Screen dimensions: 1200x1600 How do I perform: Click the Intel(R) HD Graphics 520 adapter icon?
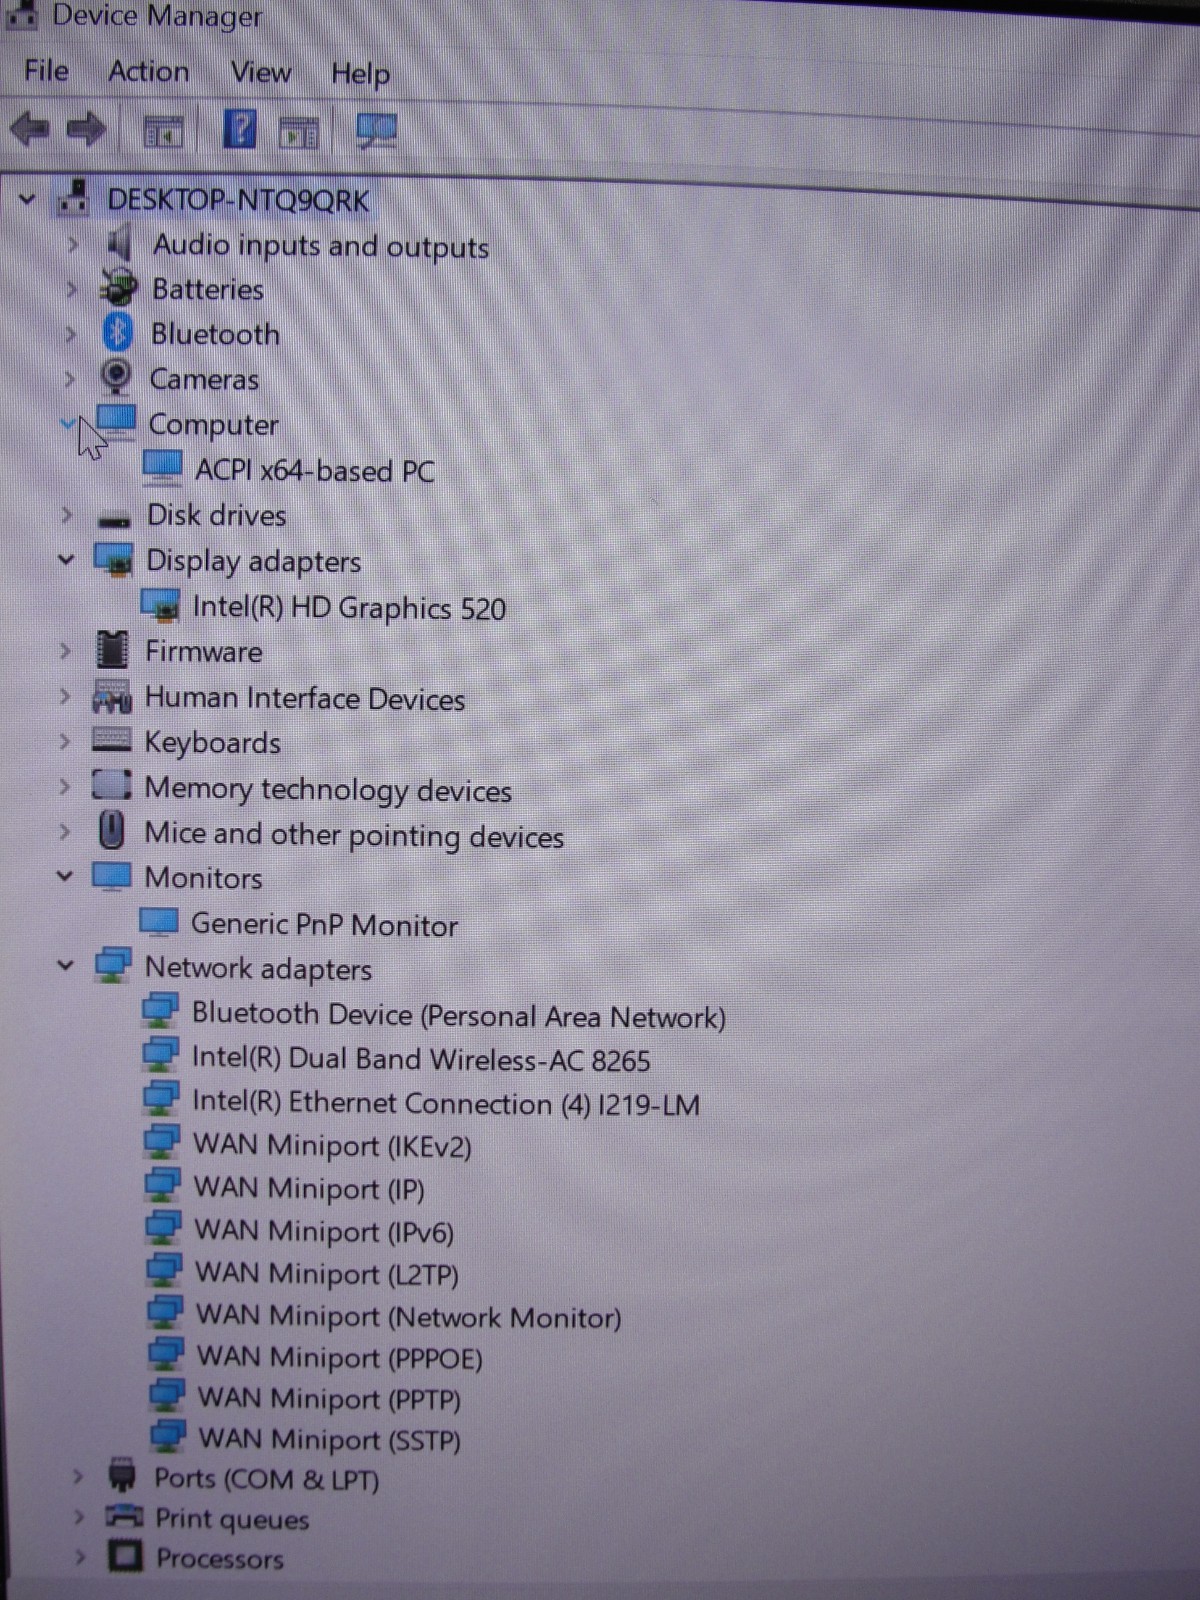click(x=160, y=604)
